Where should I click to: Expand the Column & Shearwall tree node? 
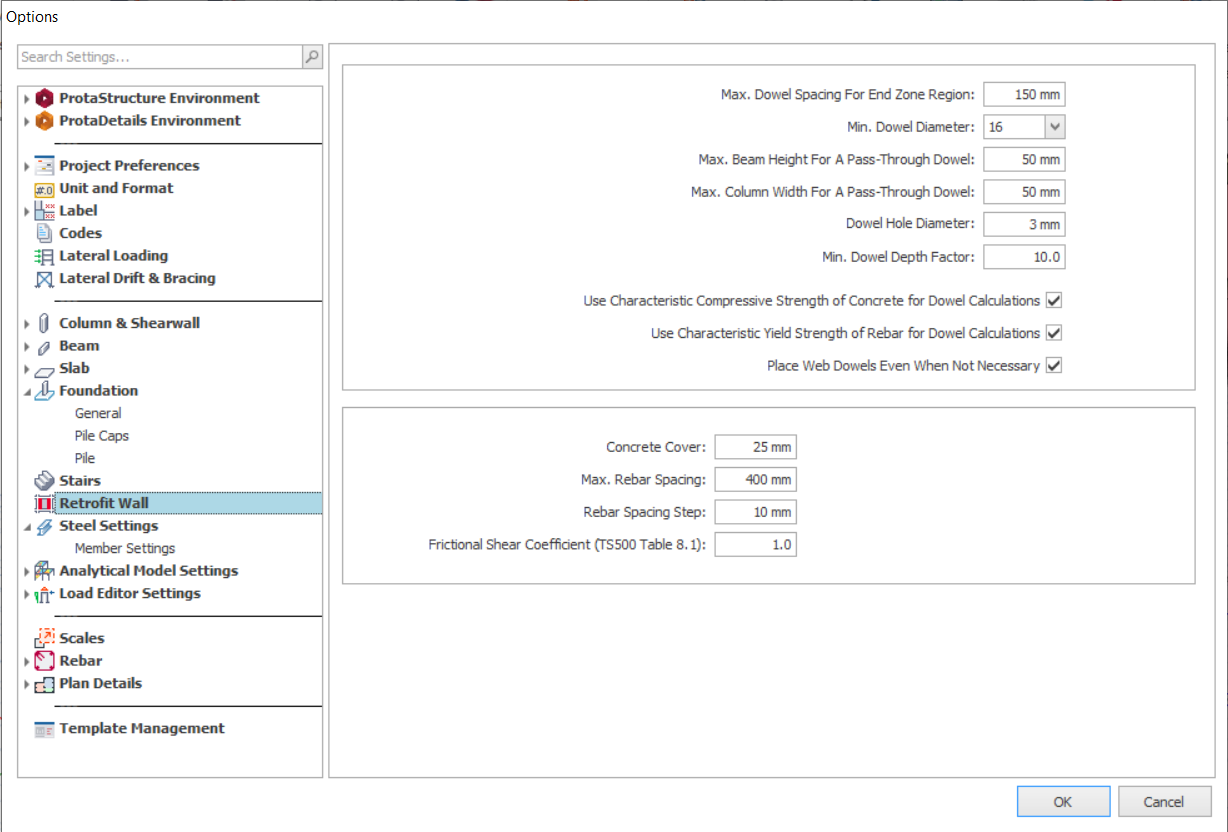point(27,324)
